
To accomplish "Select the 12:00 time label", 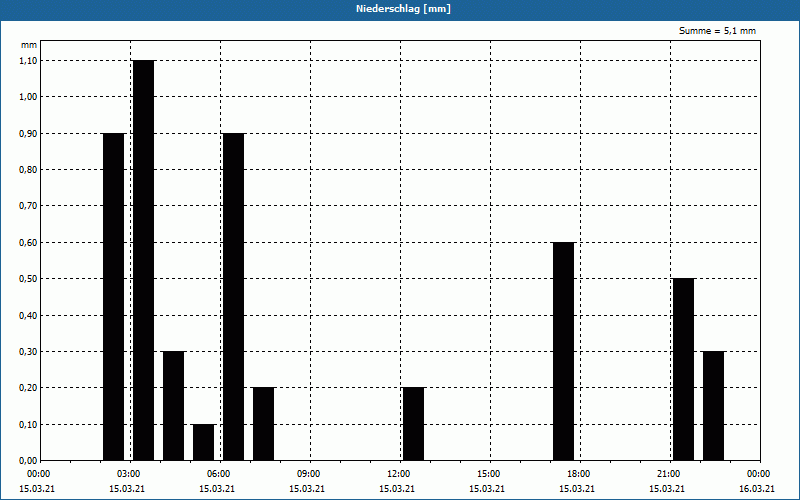I will tap(399, 474).
